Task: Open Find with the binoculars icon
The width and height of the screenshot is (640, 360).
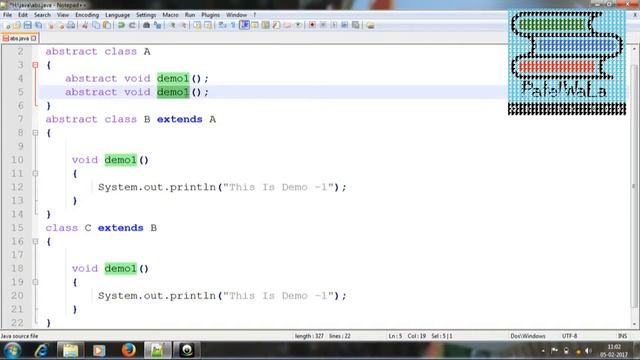Action: (x=146, y=25)
